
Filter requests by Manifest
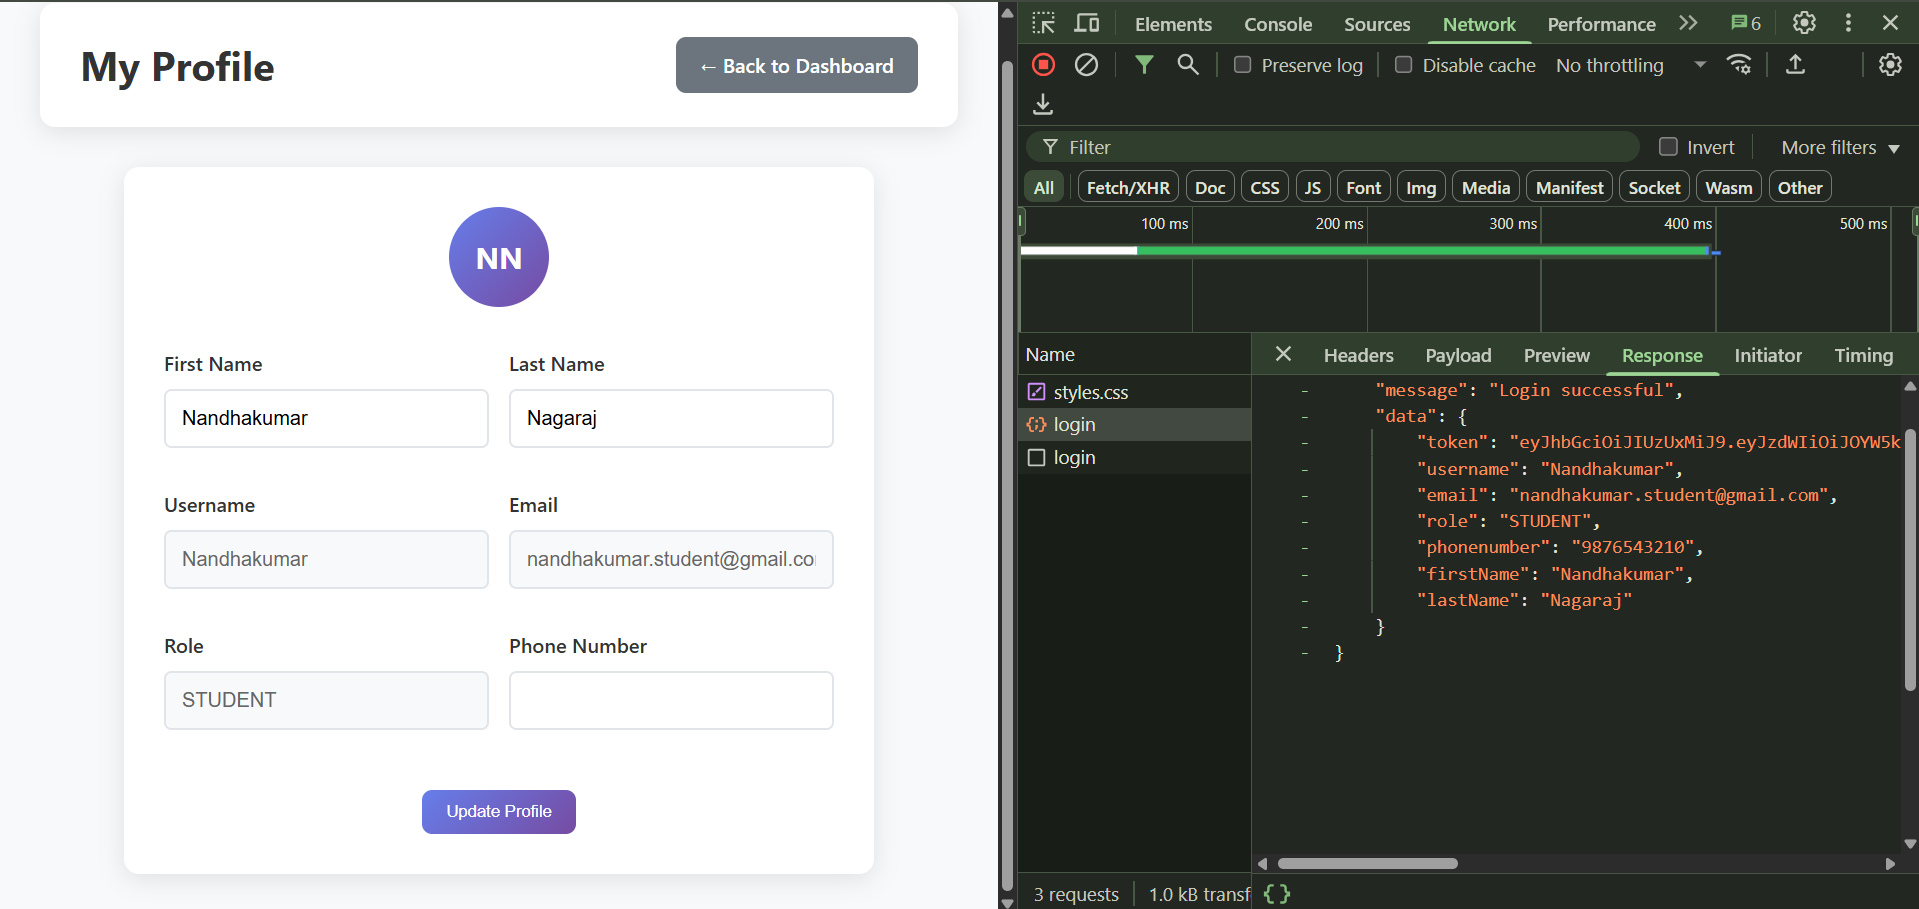(1570, 187)
